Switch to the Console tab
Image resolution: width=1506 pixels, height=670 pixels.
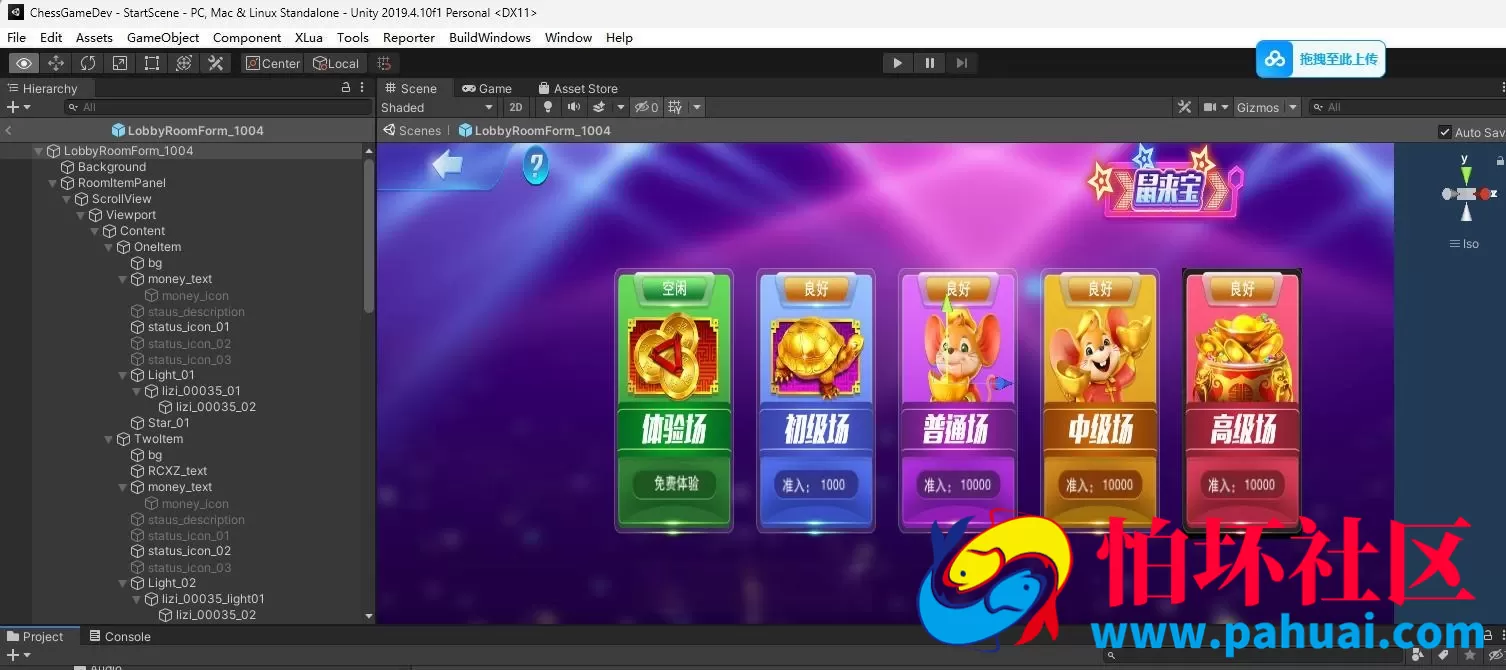click(119, 636)
